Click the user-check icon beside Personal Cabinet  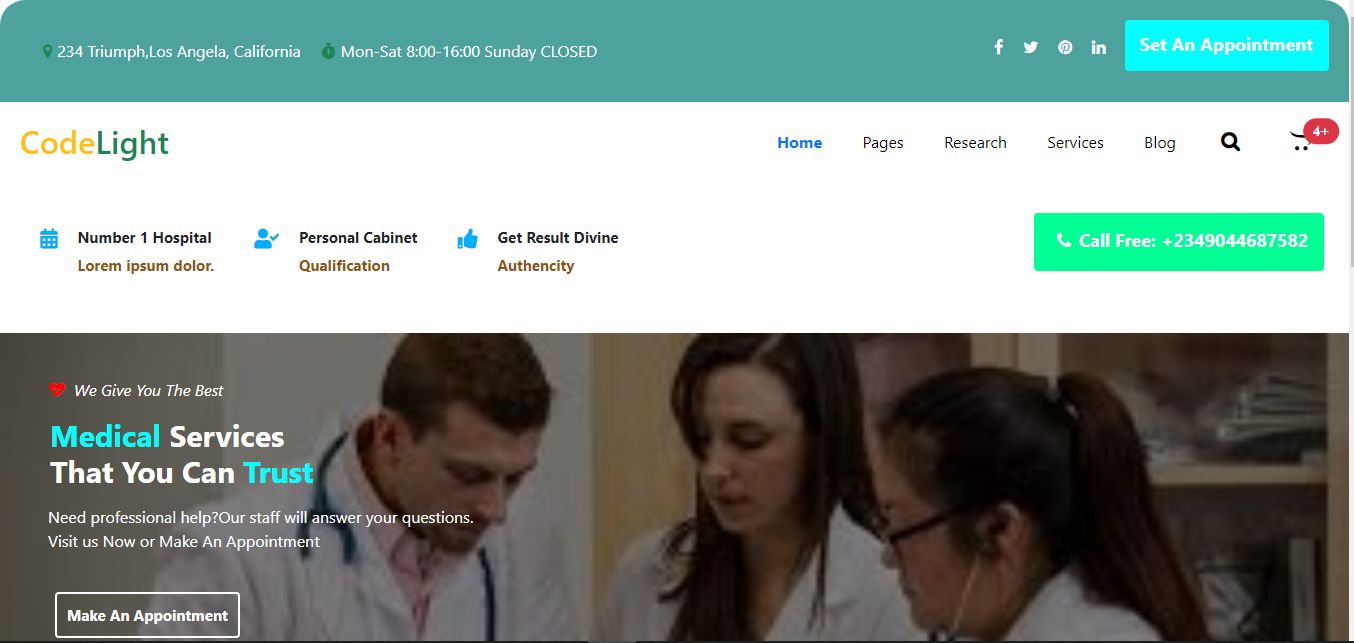266,239
